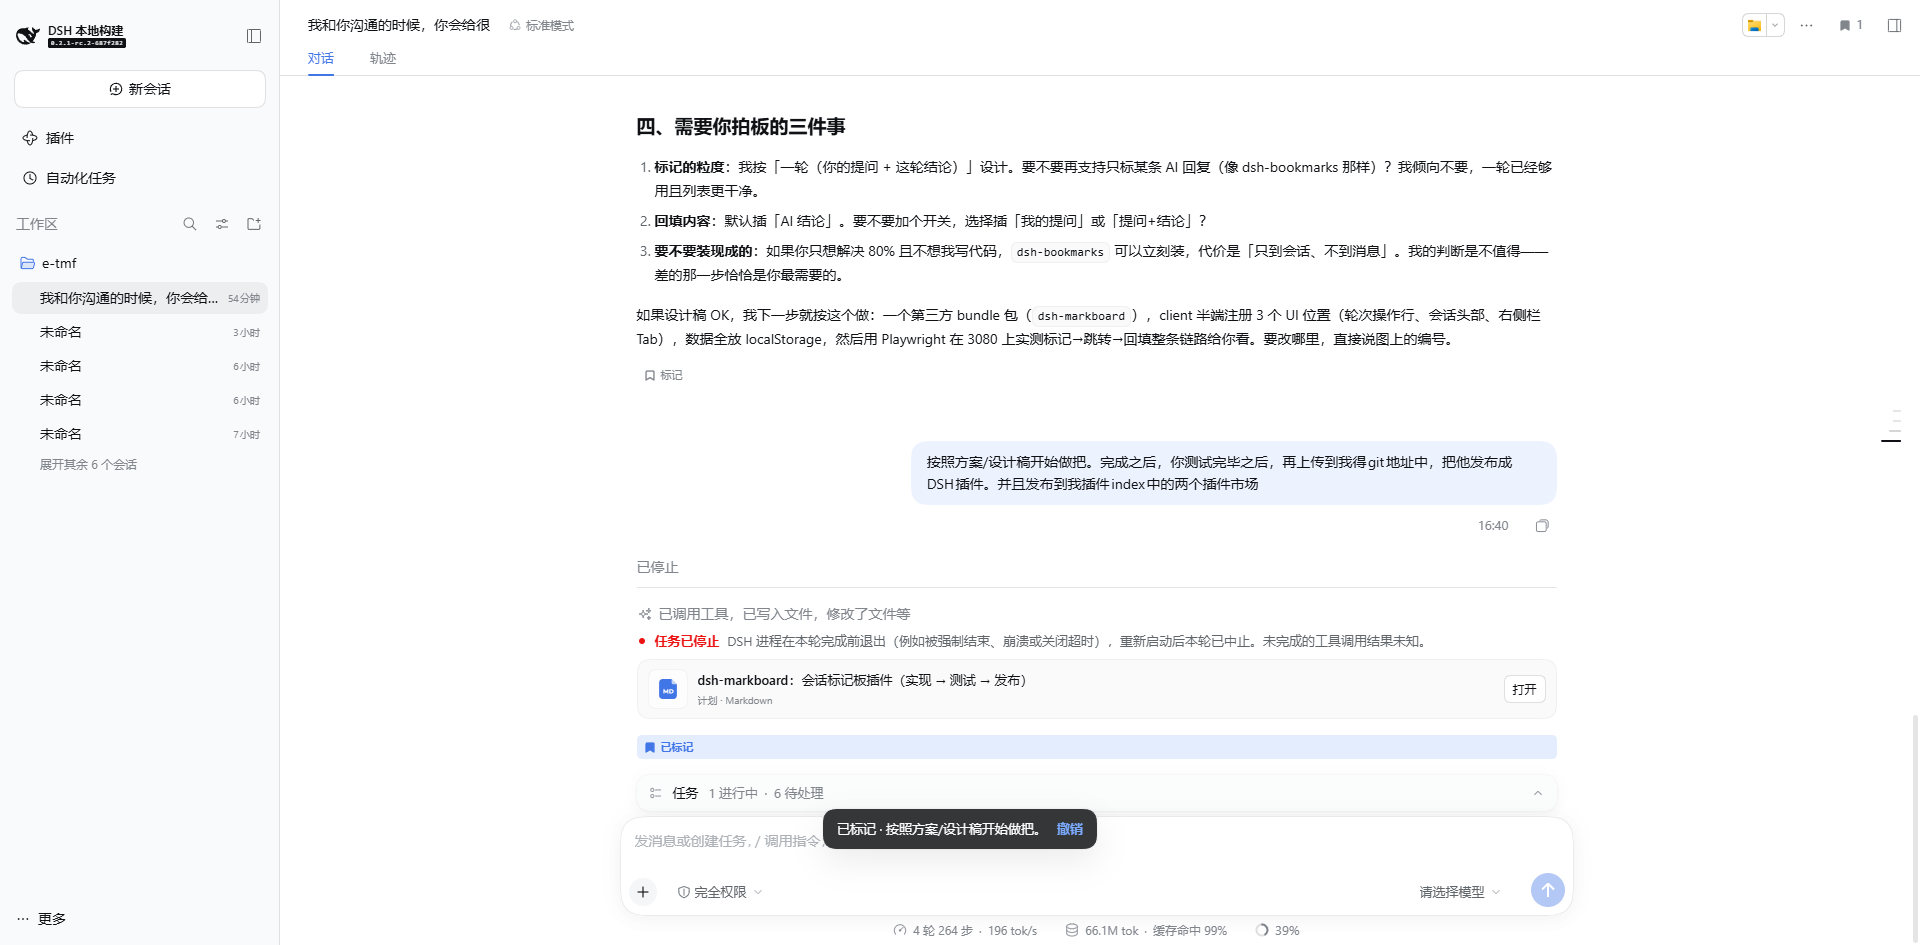Open the folder icon in top toolbar
Viewport: 1920px width, 945px height.
click(x=1754, y=26)
